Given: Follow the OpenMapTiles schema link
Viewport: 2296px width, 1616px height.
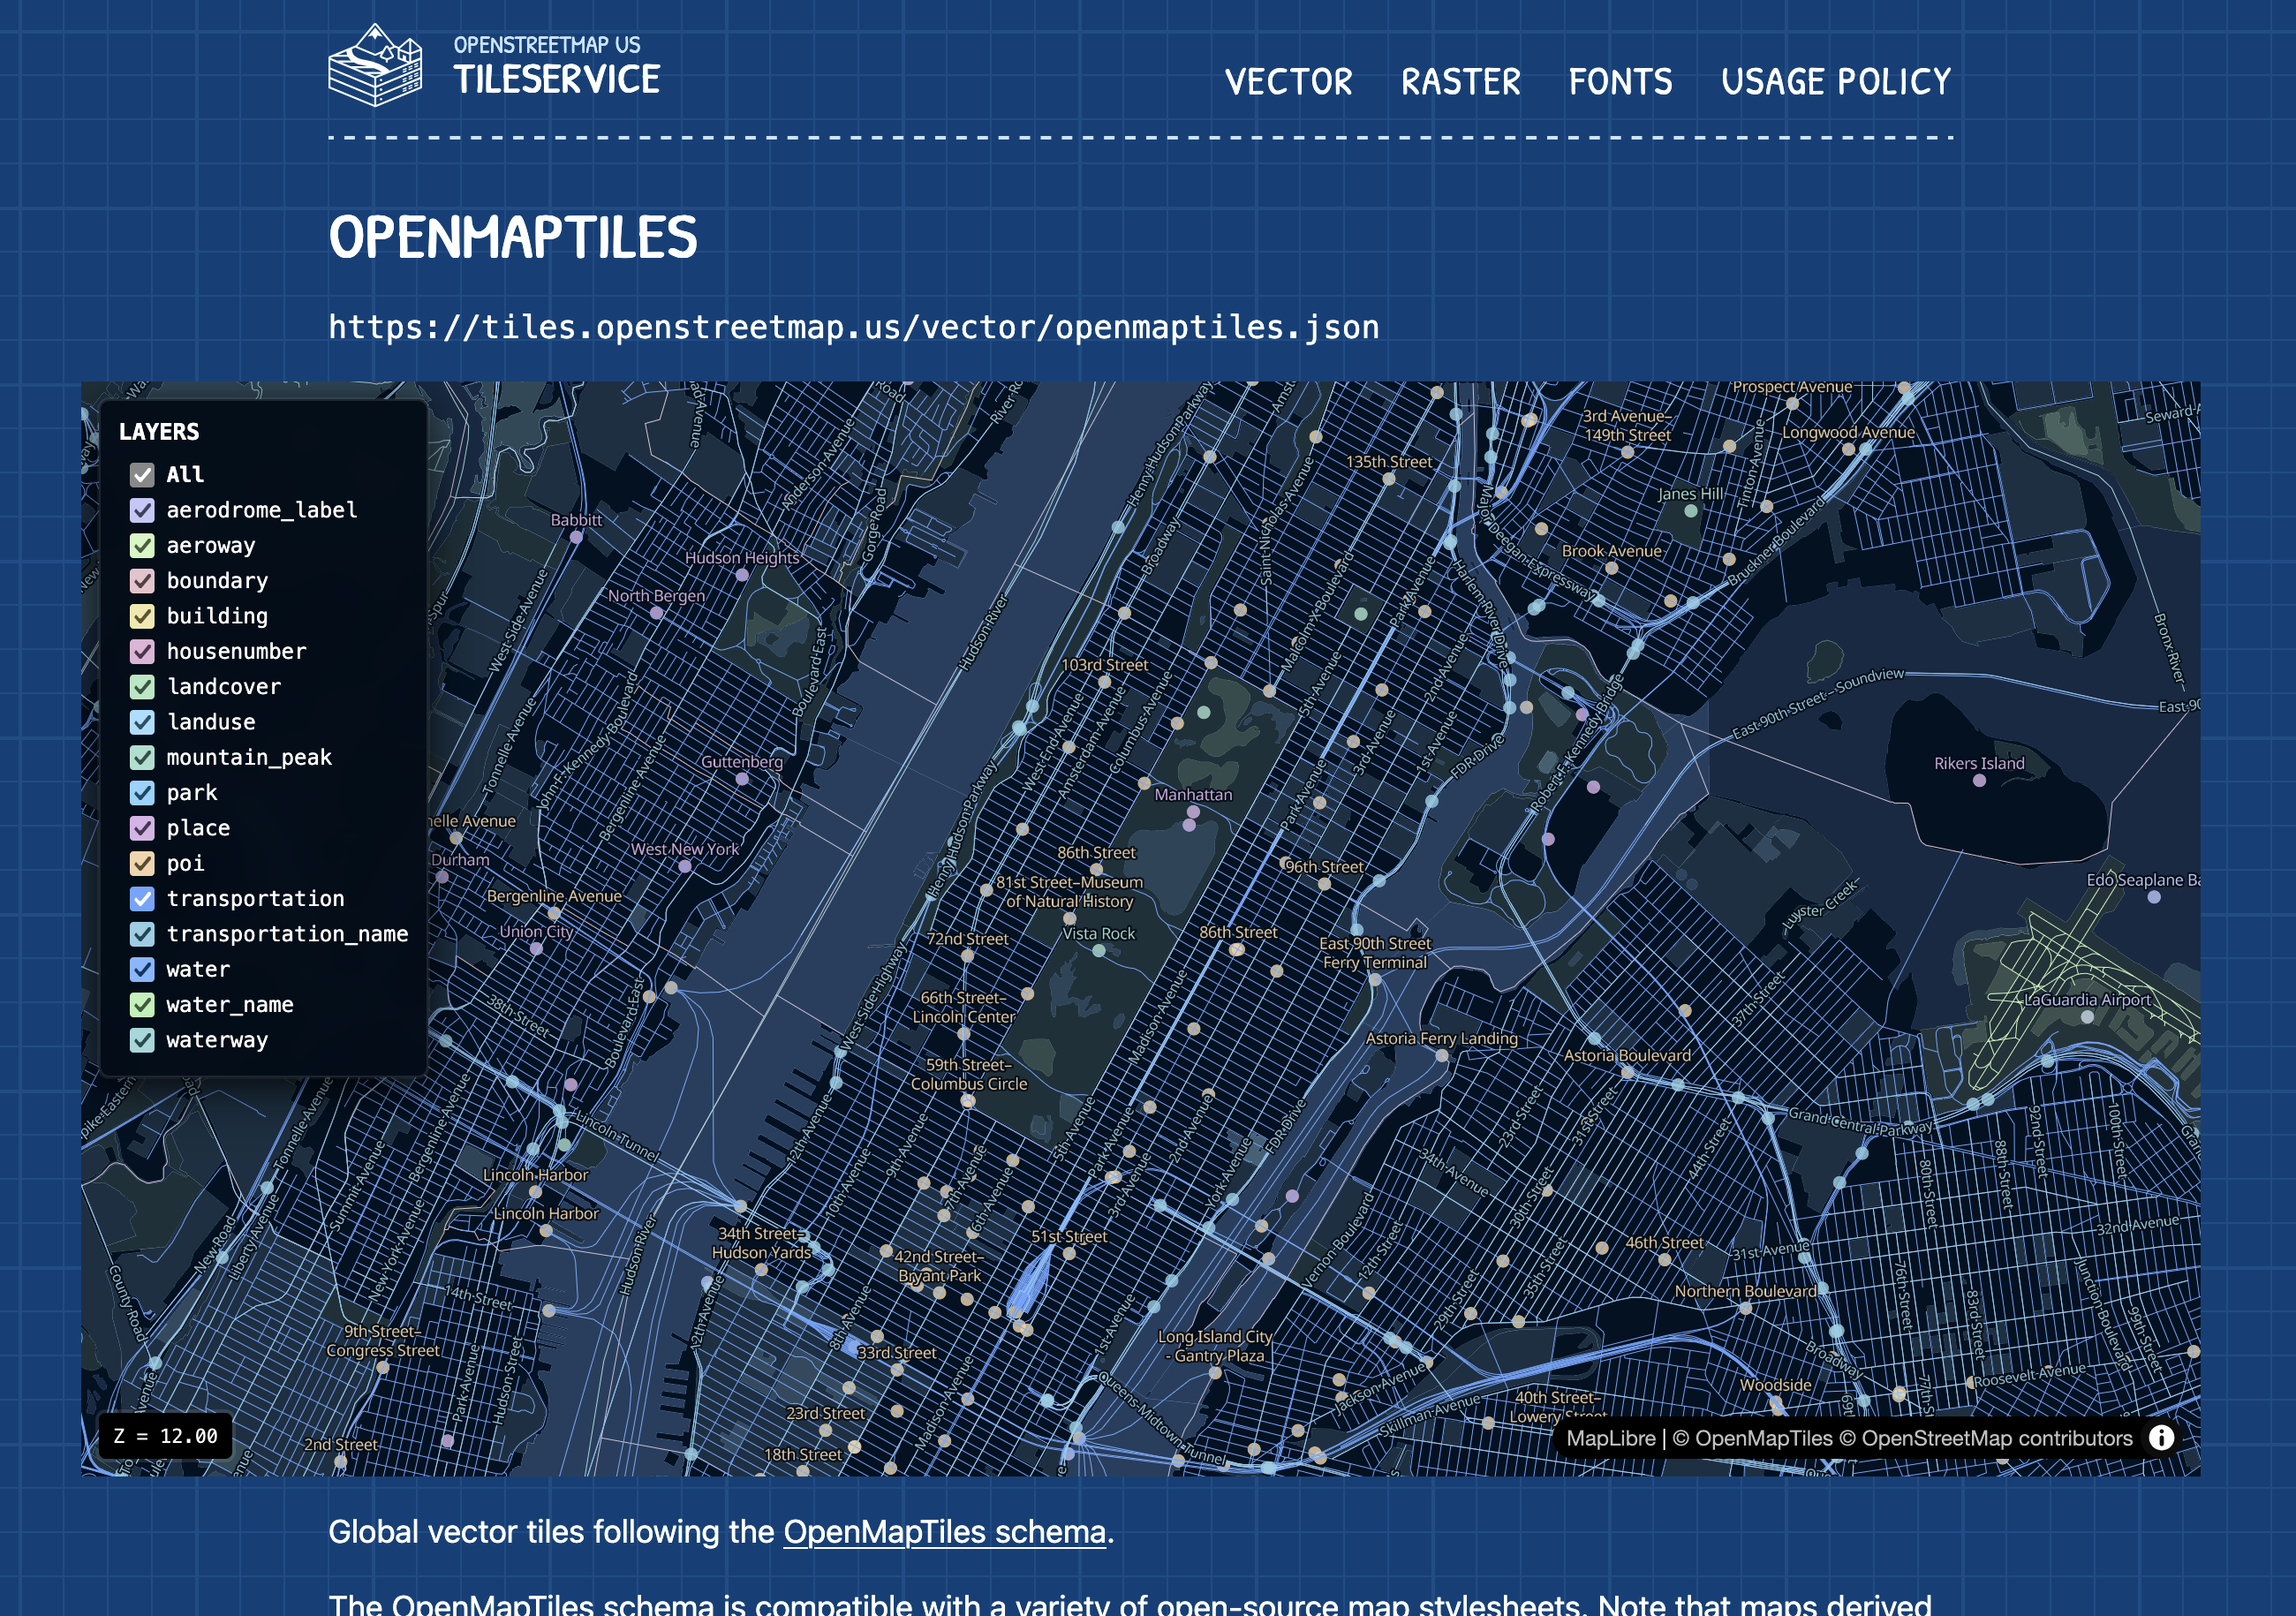Looking at the screenshot, I should pos(944,1531).
